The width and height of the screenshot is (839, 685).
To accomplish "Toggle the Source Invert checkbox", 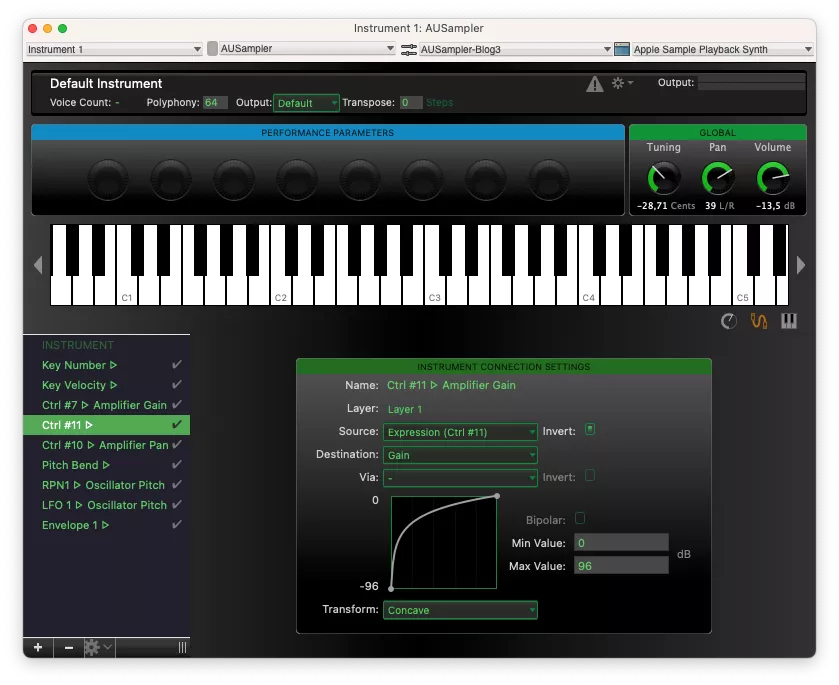I will pyautogui.click(x=590, y=430).
